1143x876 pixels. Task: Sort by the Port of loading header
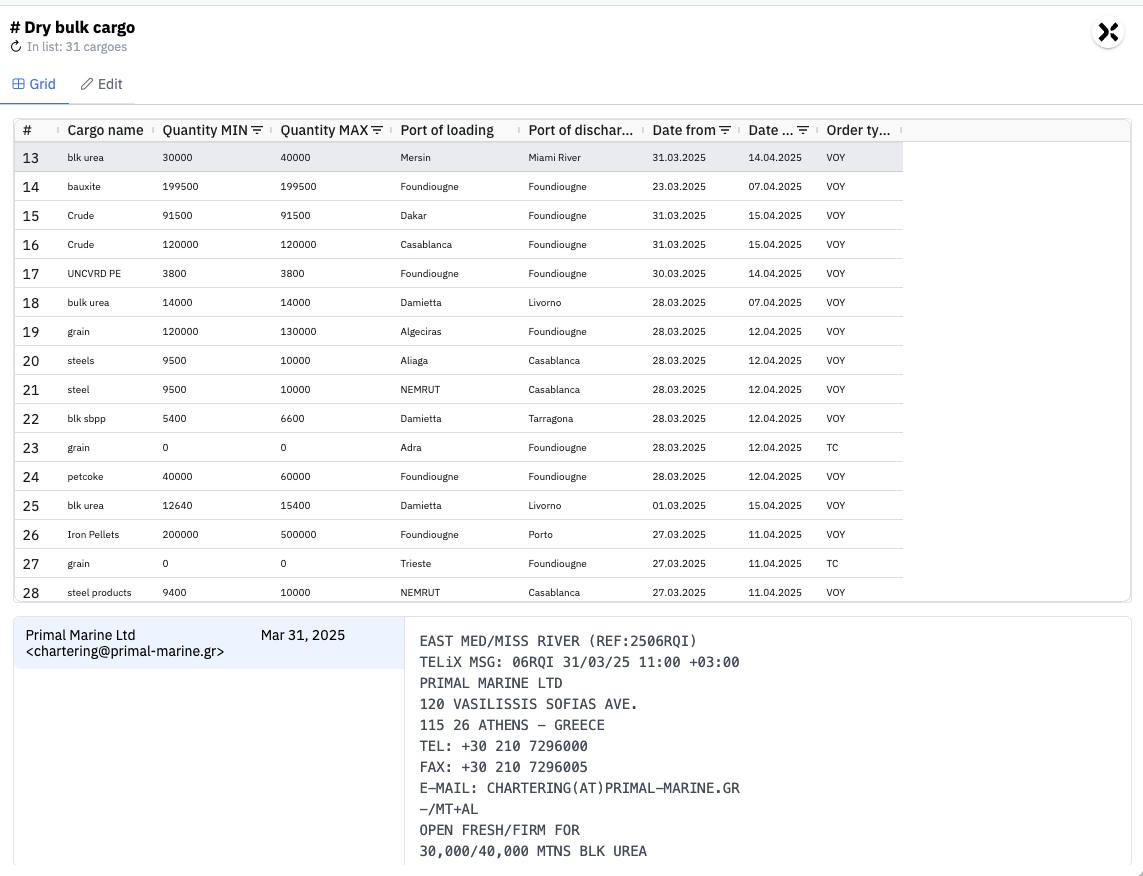click(x=447, y=130)
